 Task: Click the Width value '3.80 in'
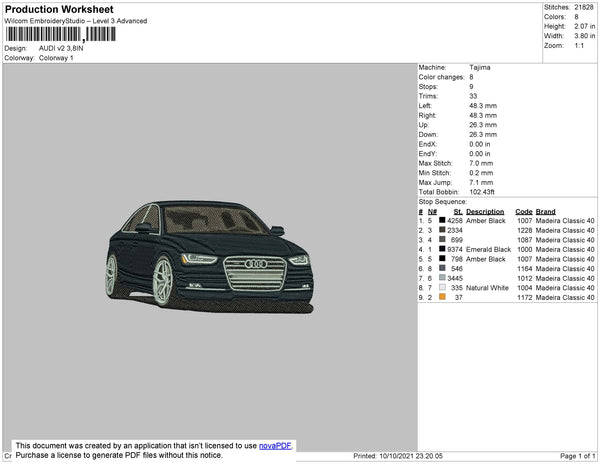coord(584,36)
